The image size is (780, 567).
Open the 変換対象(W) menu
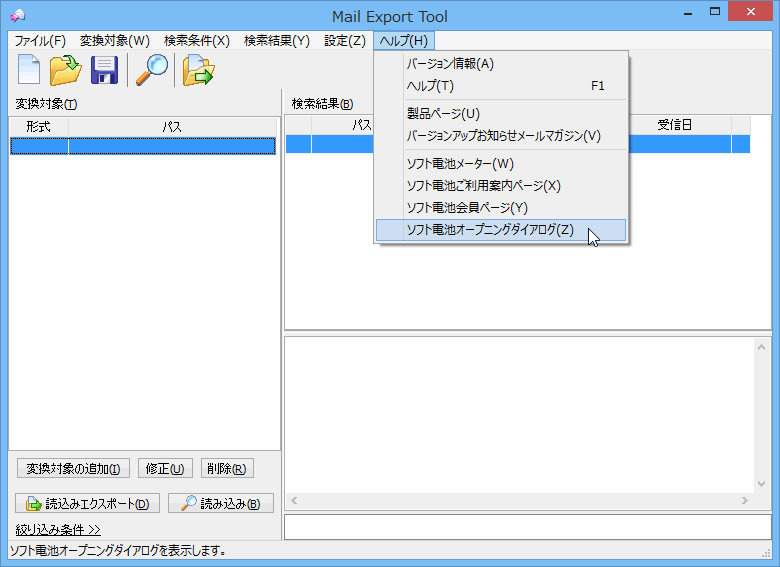(114, 41)
